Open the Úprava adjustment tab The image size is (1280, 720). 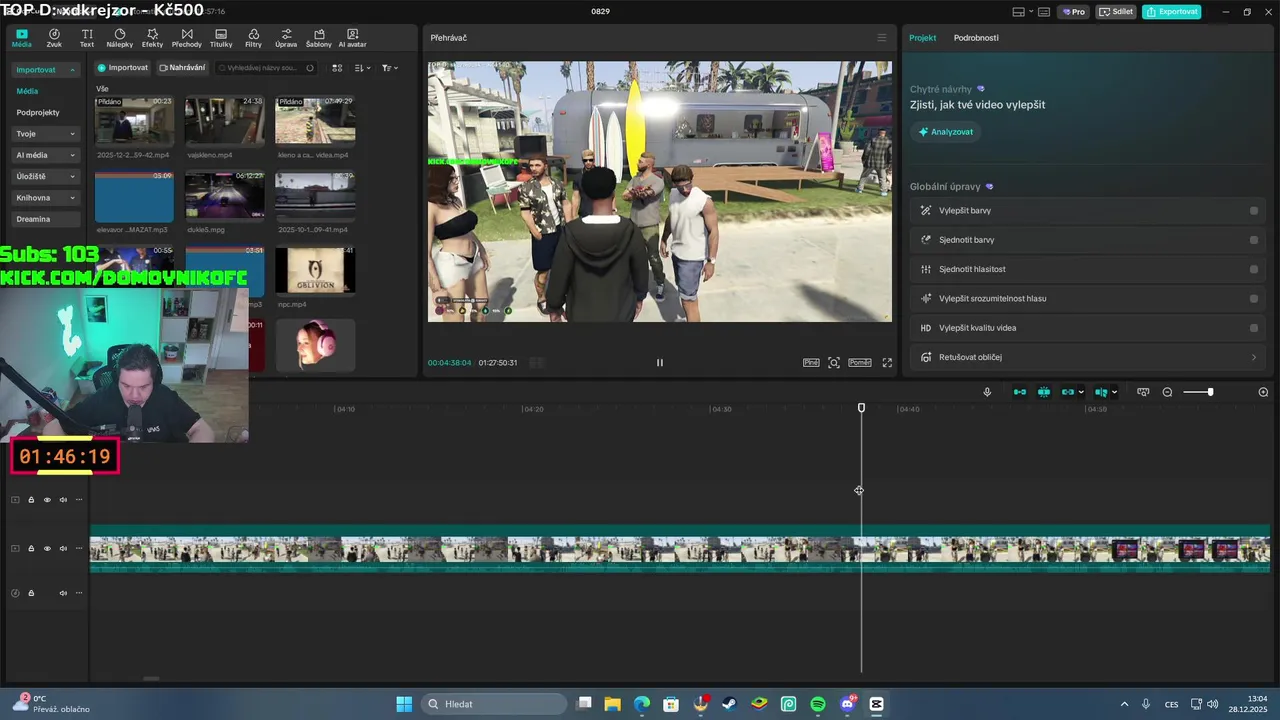pyautogui.click(x=286, y=38)
